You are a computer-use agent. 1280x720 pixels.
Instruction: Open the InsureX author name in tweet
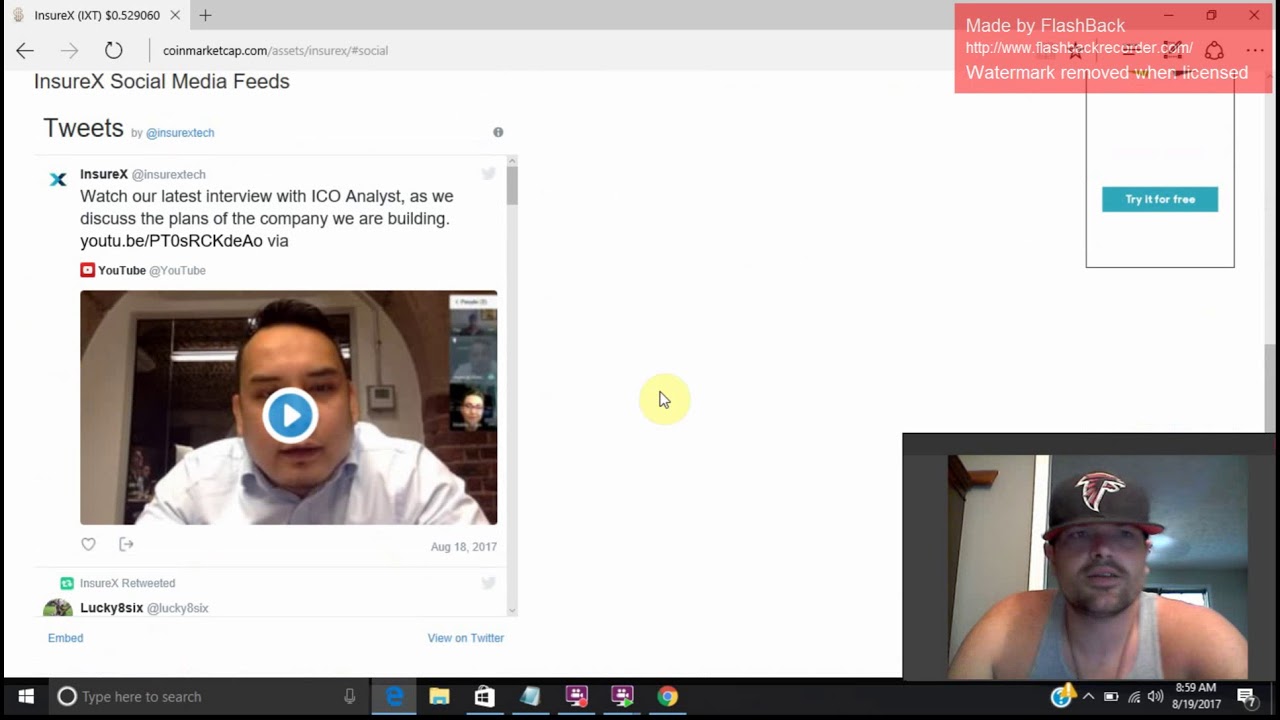coord(104,174)
